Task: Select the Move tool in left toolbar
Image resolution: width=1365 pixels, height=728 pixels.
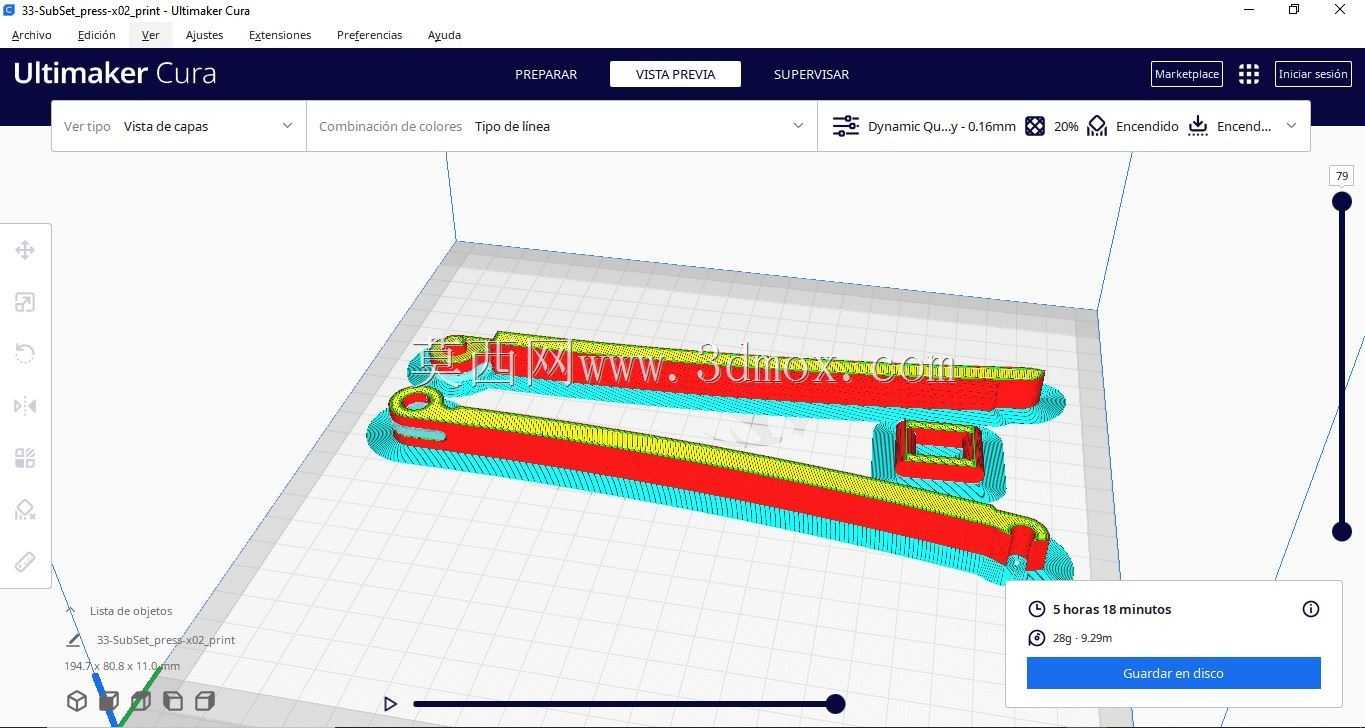Action: [25, 250]
